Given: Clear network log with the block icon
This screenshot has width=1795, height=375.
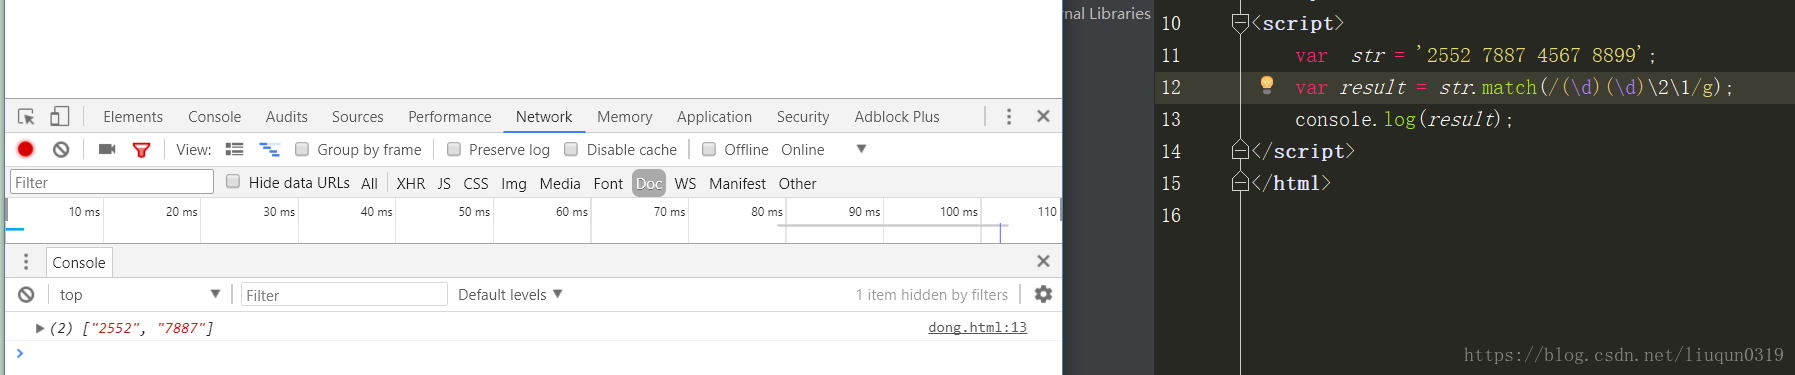Looking at the screenshot, I should 61,149.
